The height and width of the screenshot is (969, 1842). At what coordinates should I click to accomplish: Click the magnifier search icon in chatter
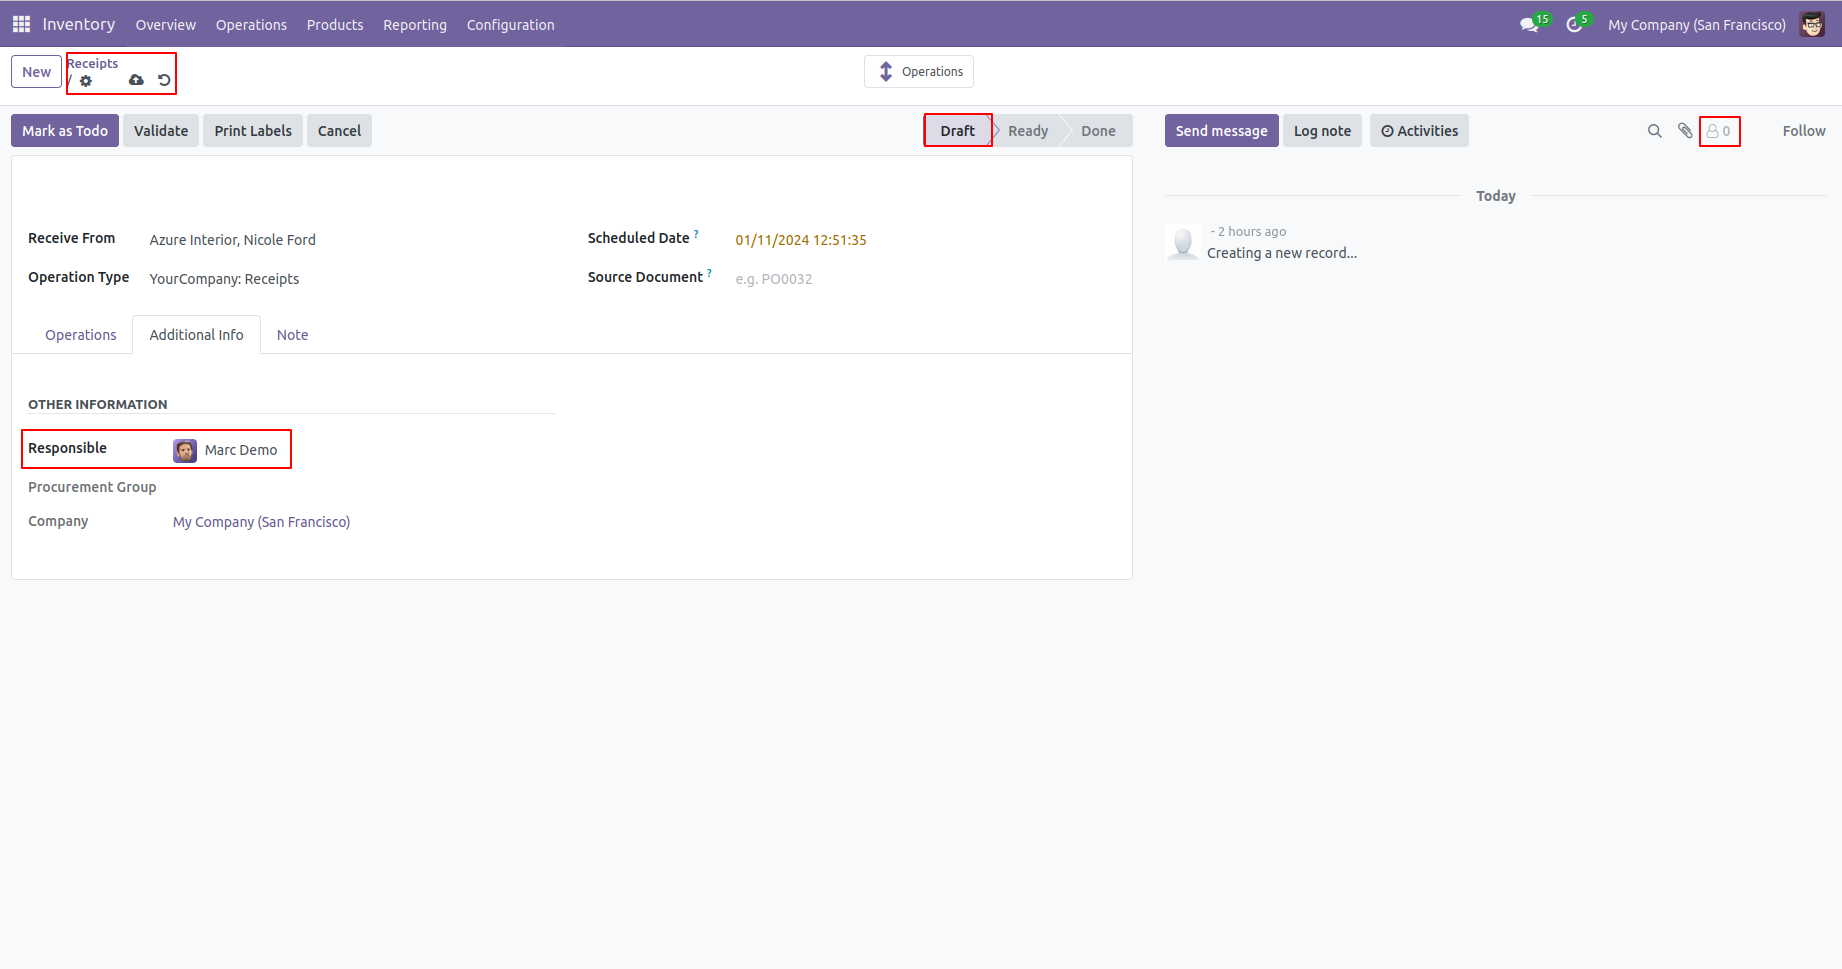coord(1654,131)
